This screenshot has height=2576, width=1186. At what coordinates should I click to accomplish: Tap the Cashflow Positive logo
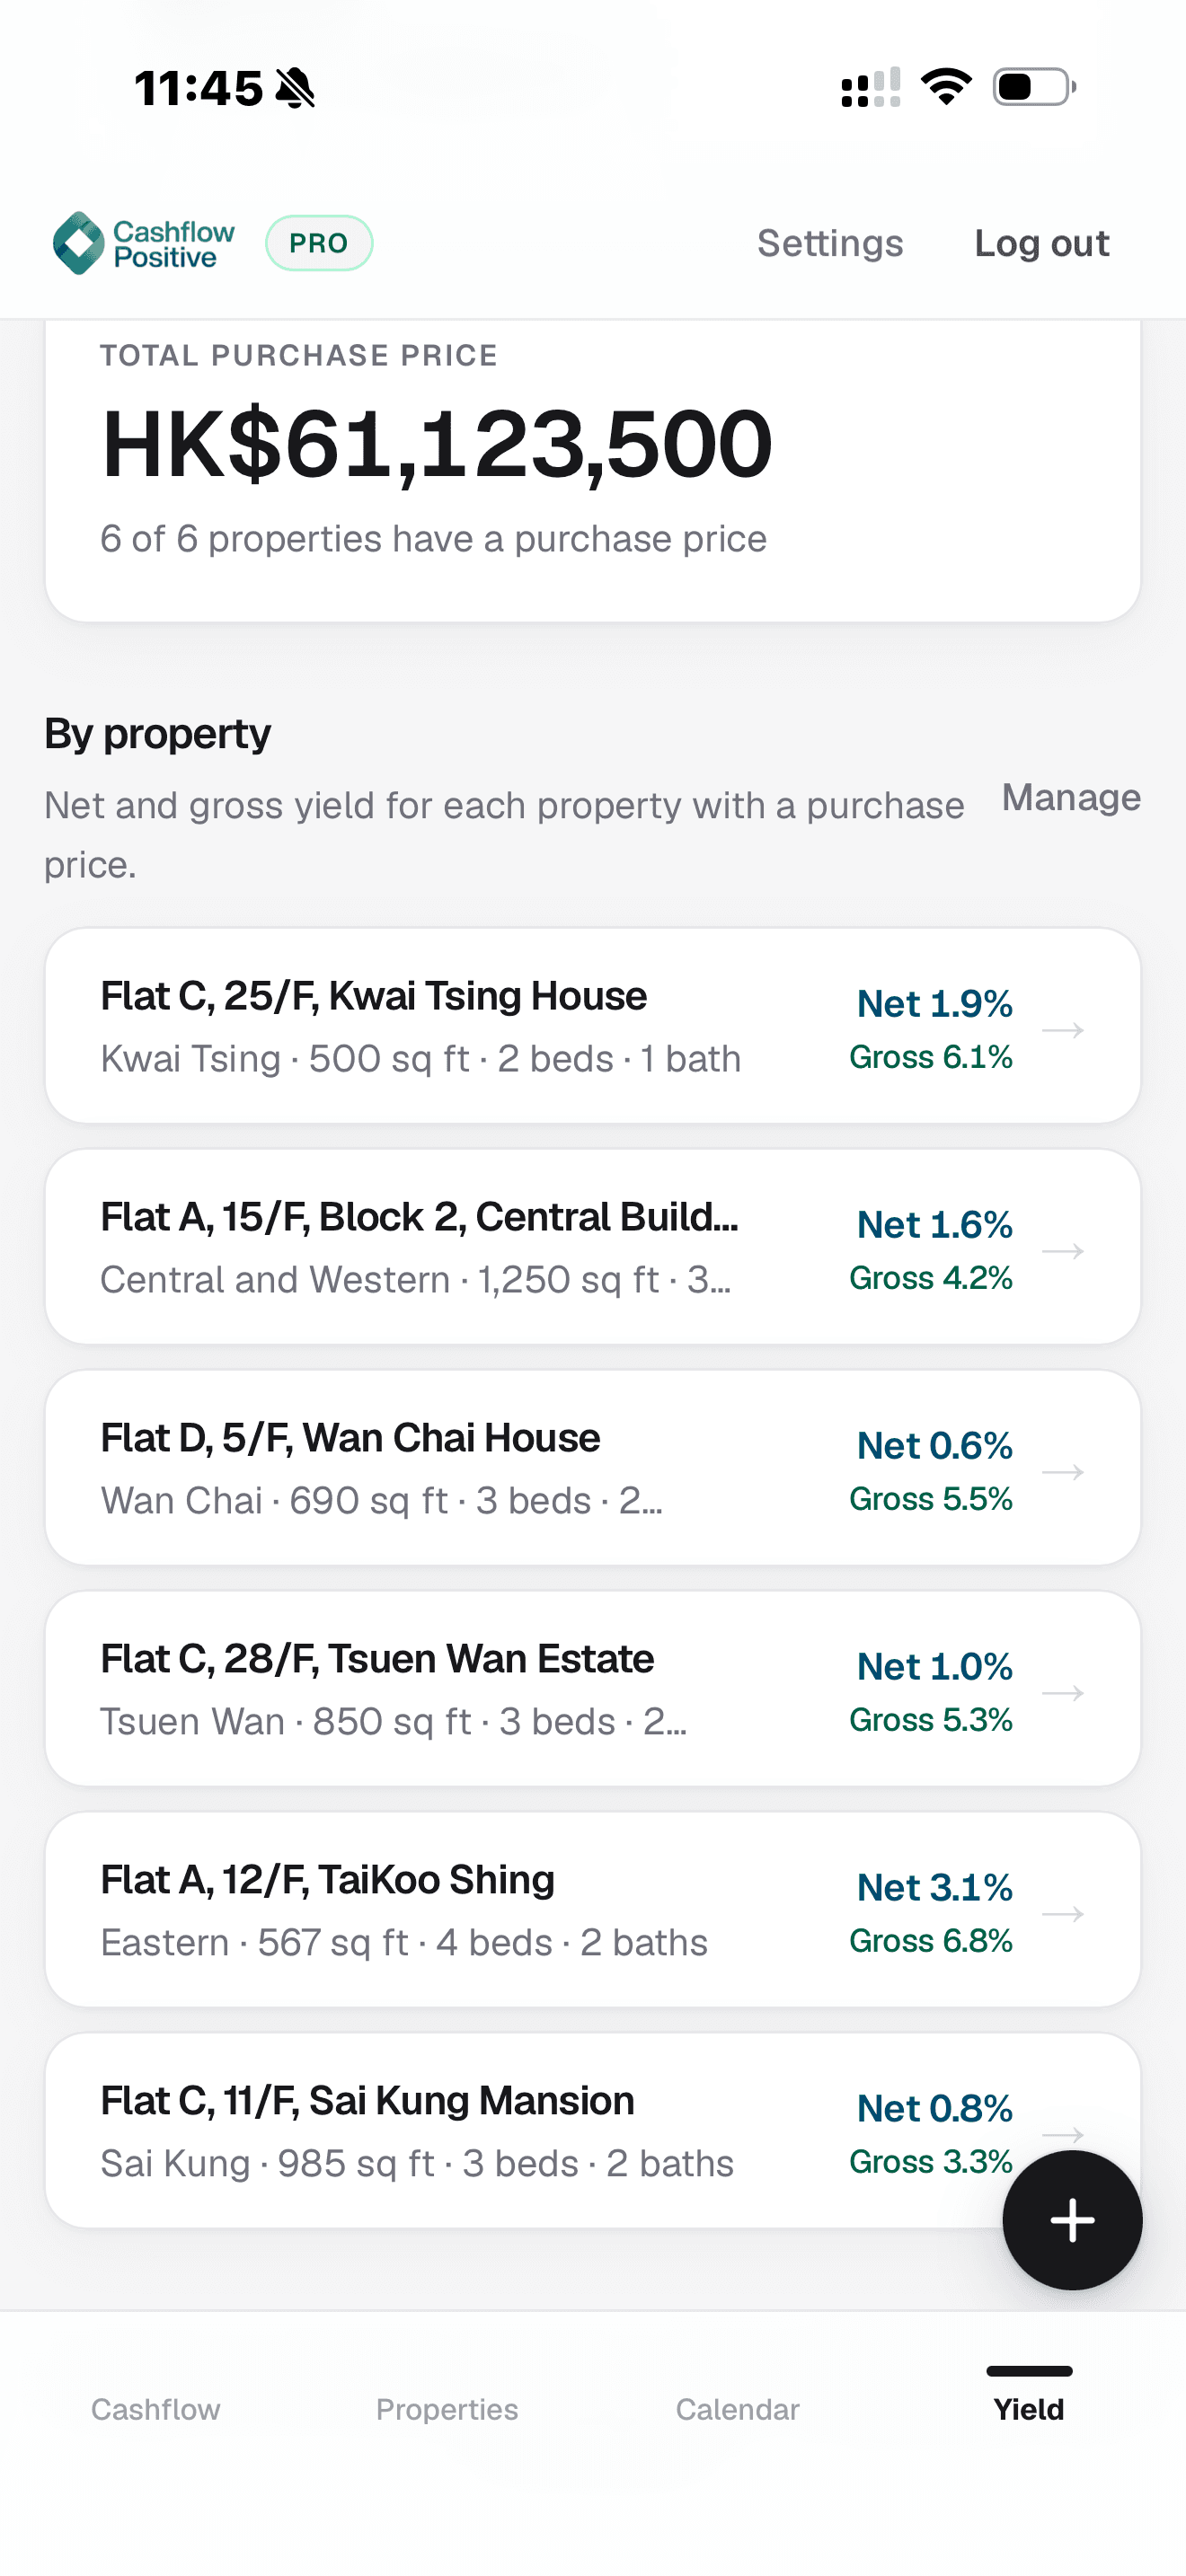pyautogui.click(x=143, y=243)
